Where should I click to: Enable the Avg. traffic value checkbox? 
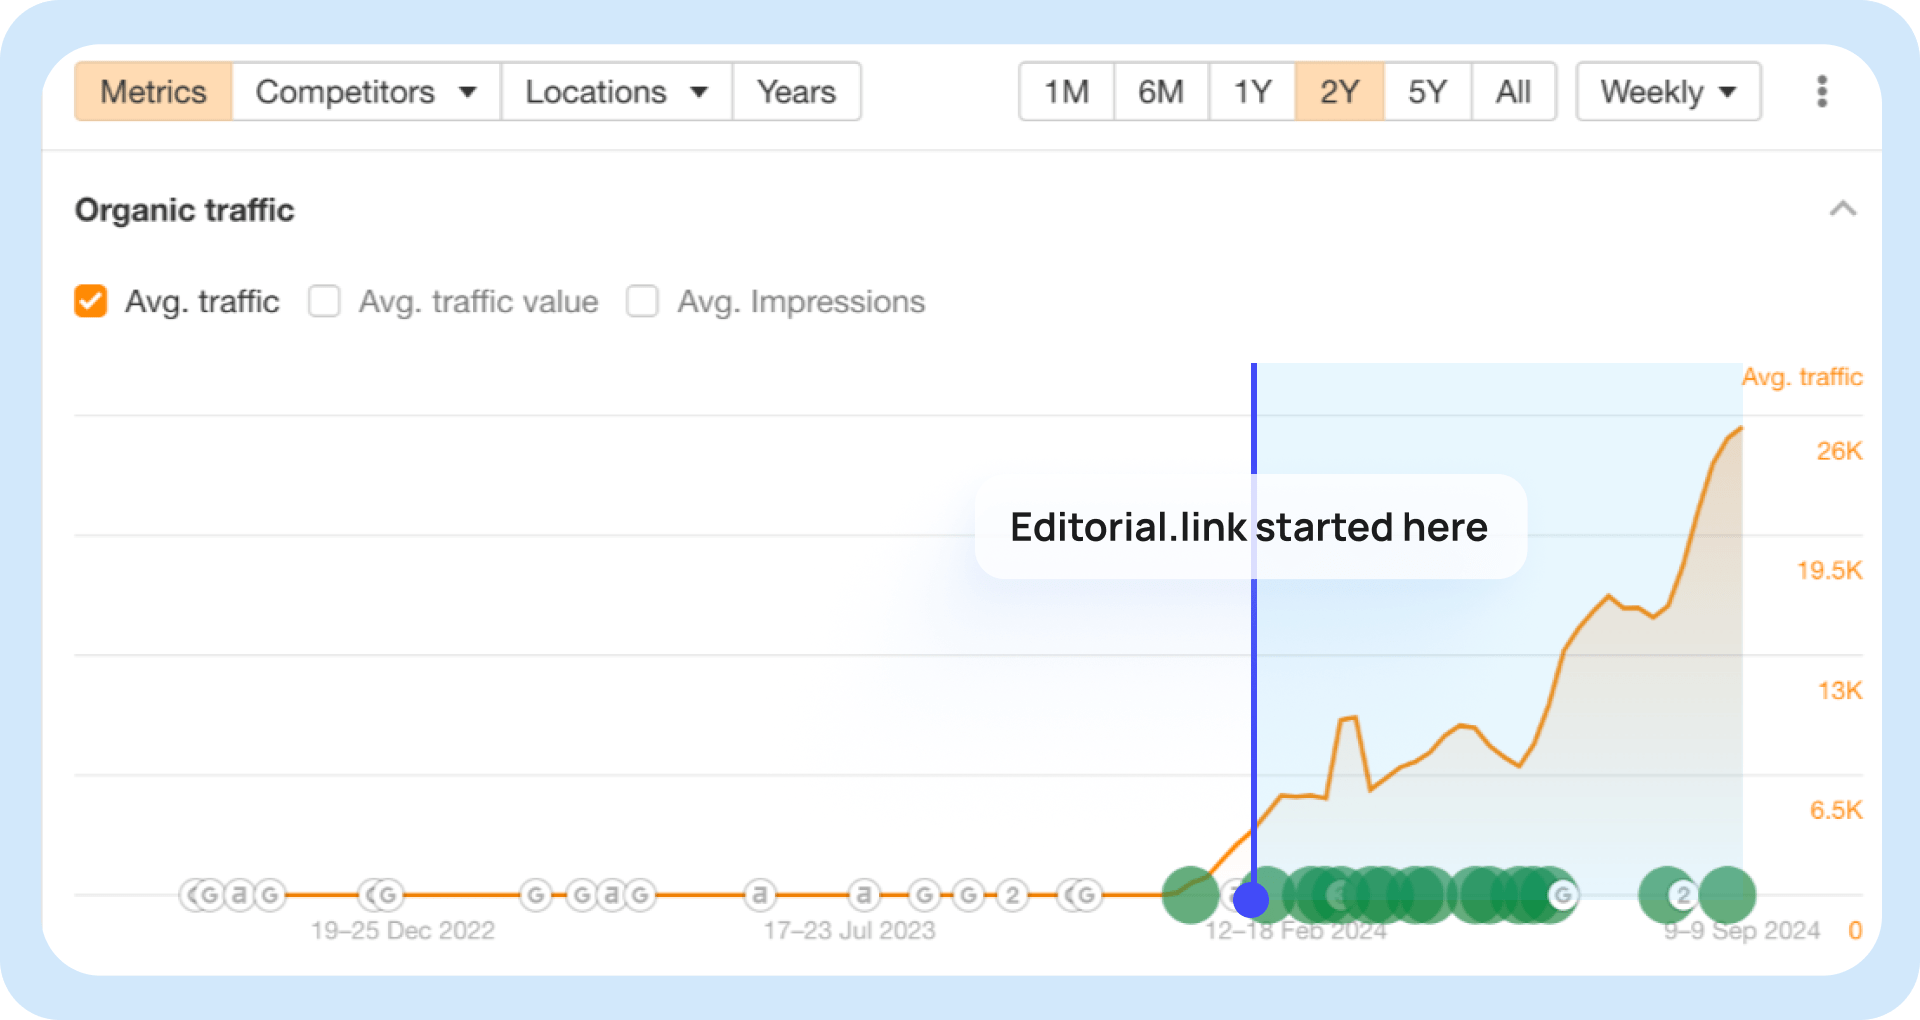(324, 301)
